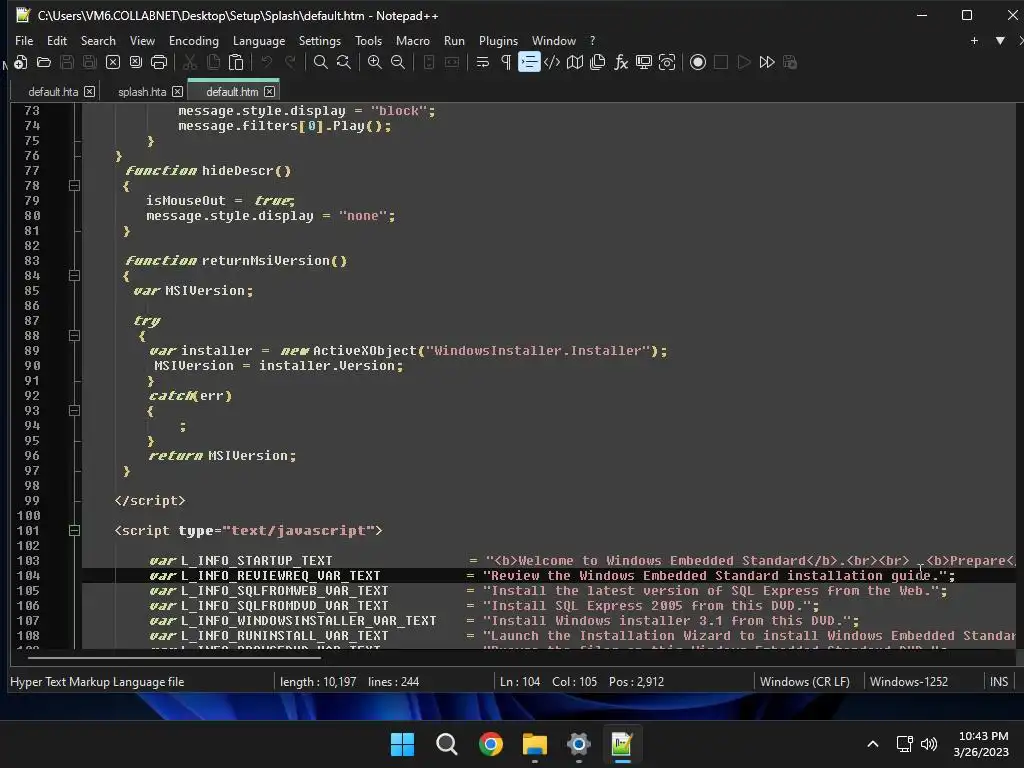Create a new document with toolbar icon
This screenshot has height=768, width=1024.
(20, 62)
